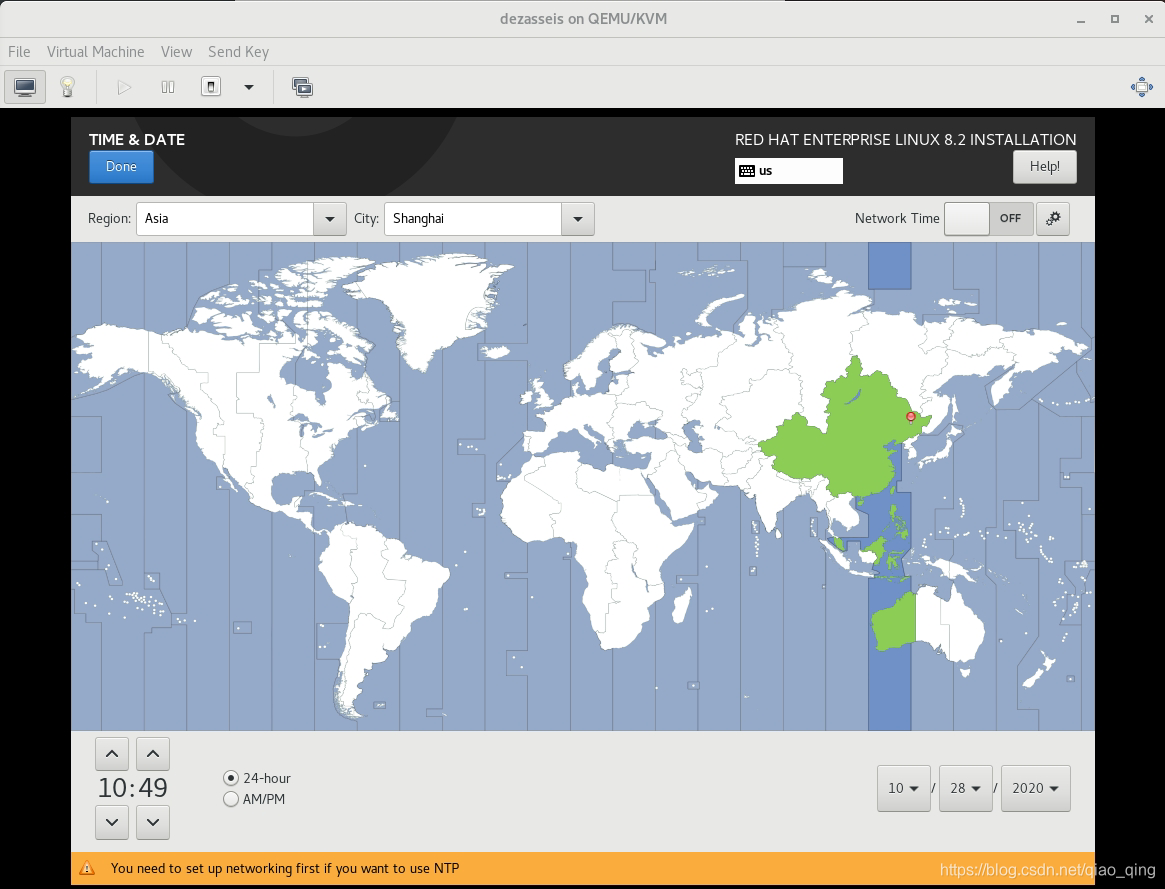The image size is (1165, 889).
Task: Switch to fullscreen view icon
Action: 1142,88
